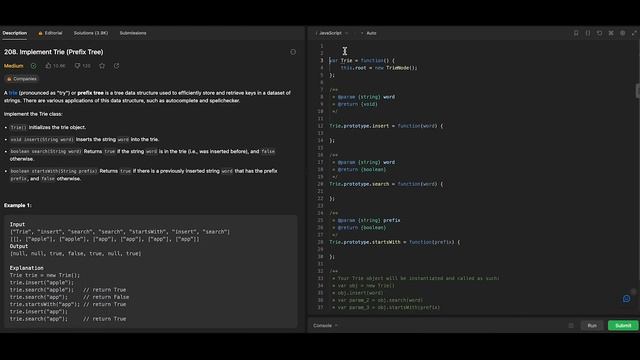This screenshot has width=640, height=360.
Task: Click the circular hint icon beside problem title
Action: pyautogui.click(x=293, y=52)
